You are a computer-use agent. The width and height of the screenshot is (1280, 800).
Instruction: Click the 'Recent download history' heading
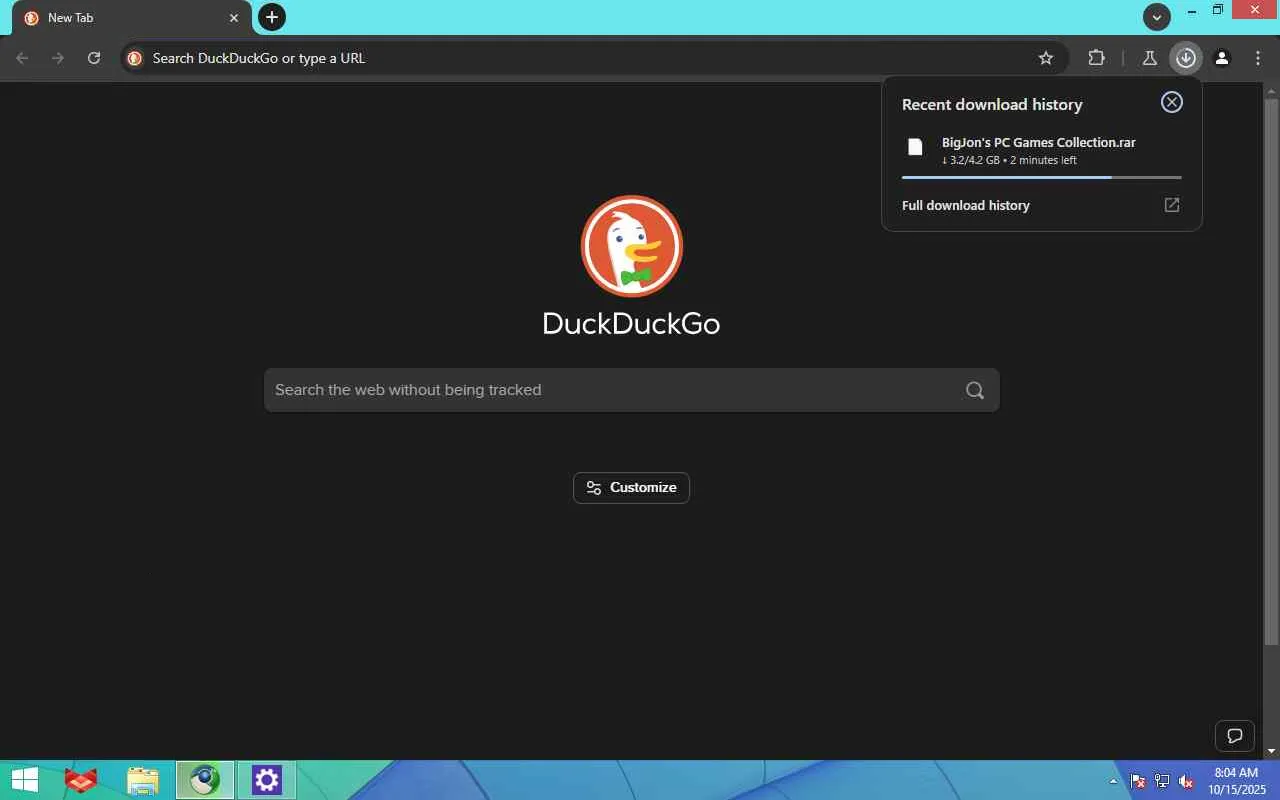(992, 104)
